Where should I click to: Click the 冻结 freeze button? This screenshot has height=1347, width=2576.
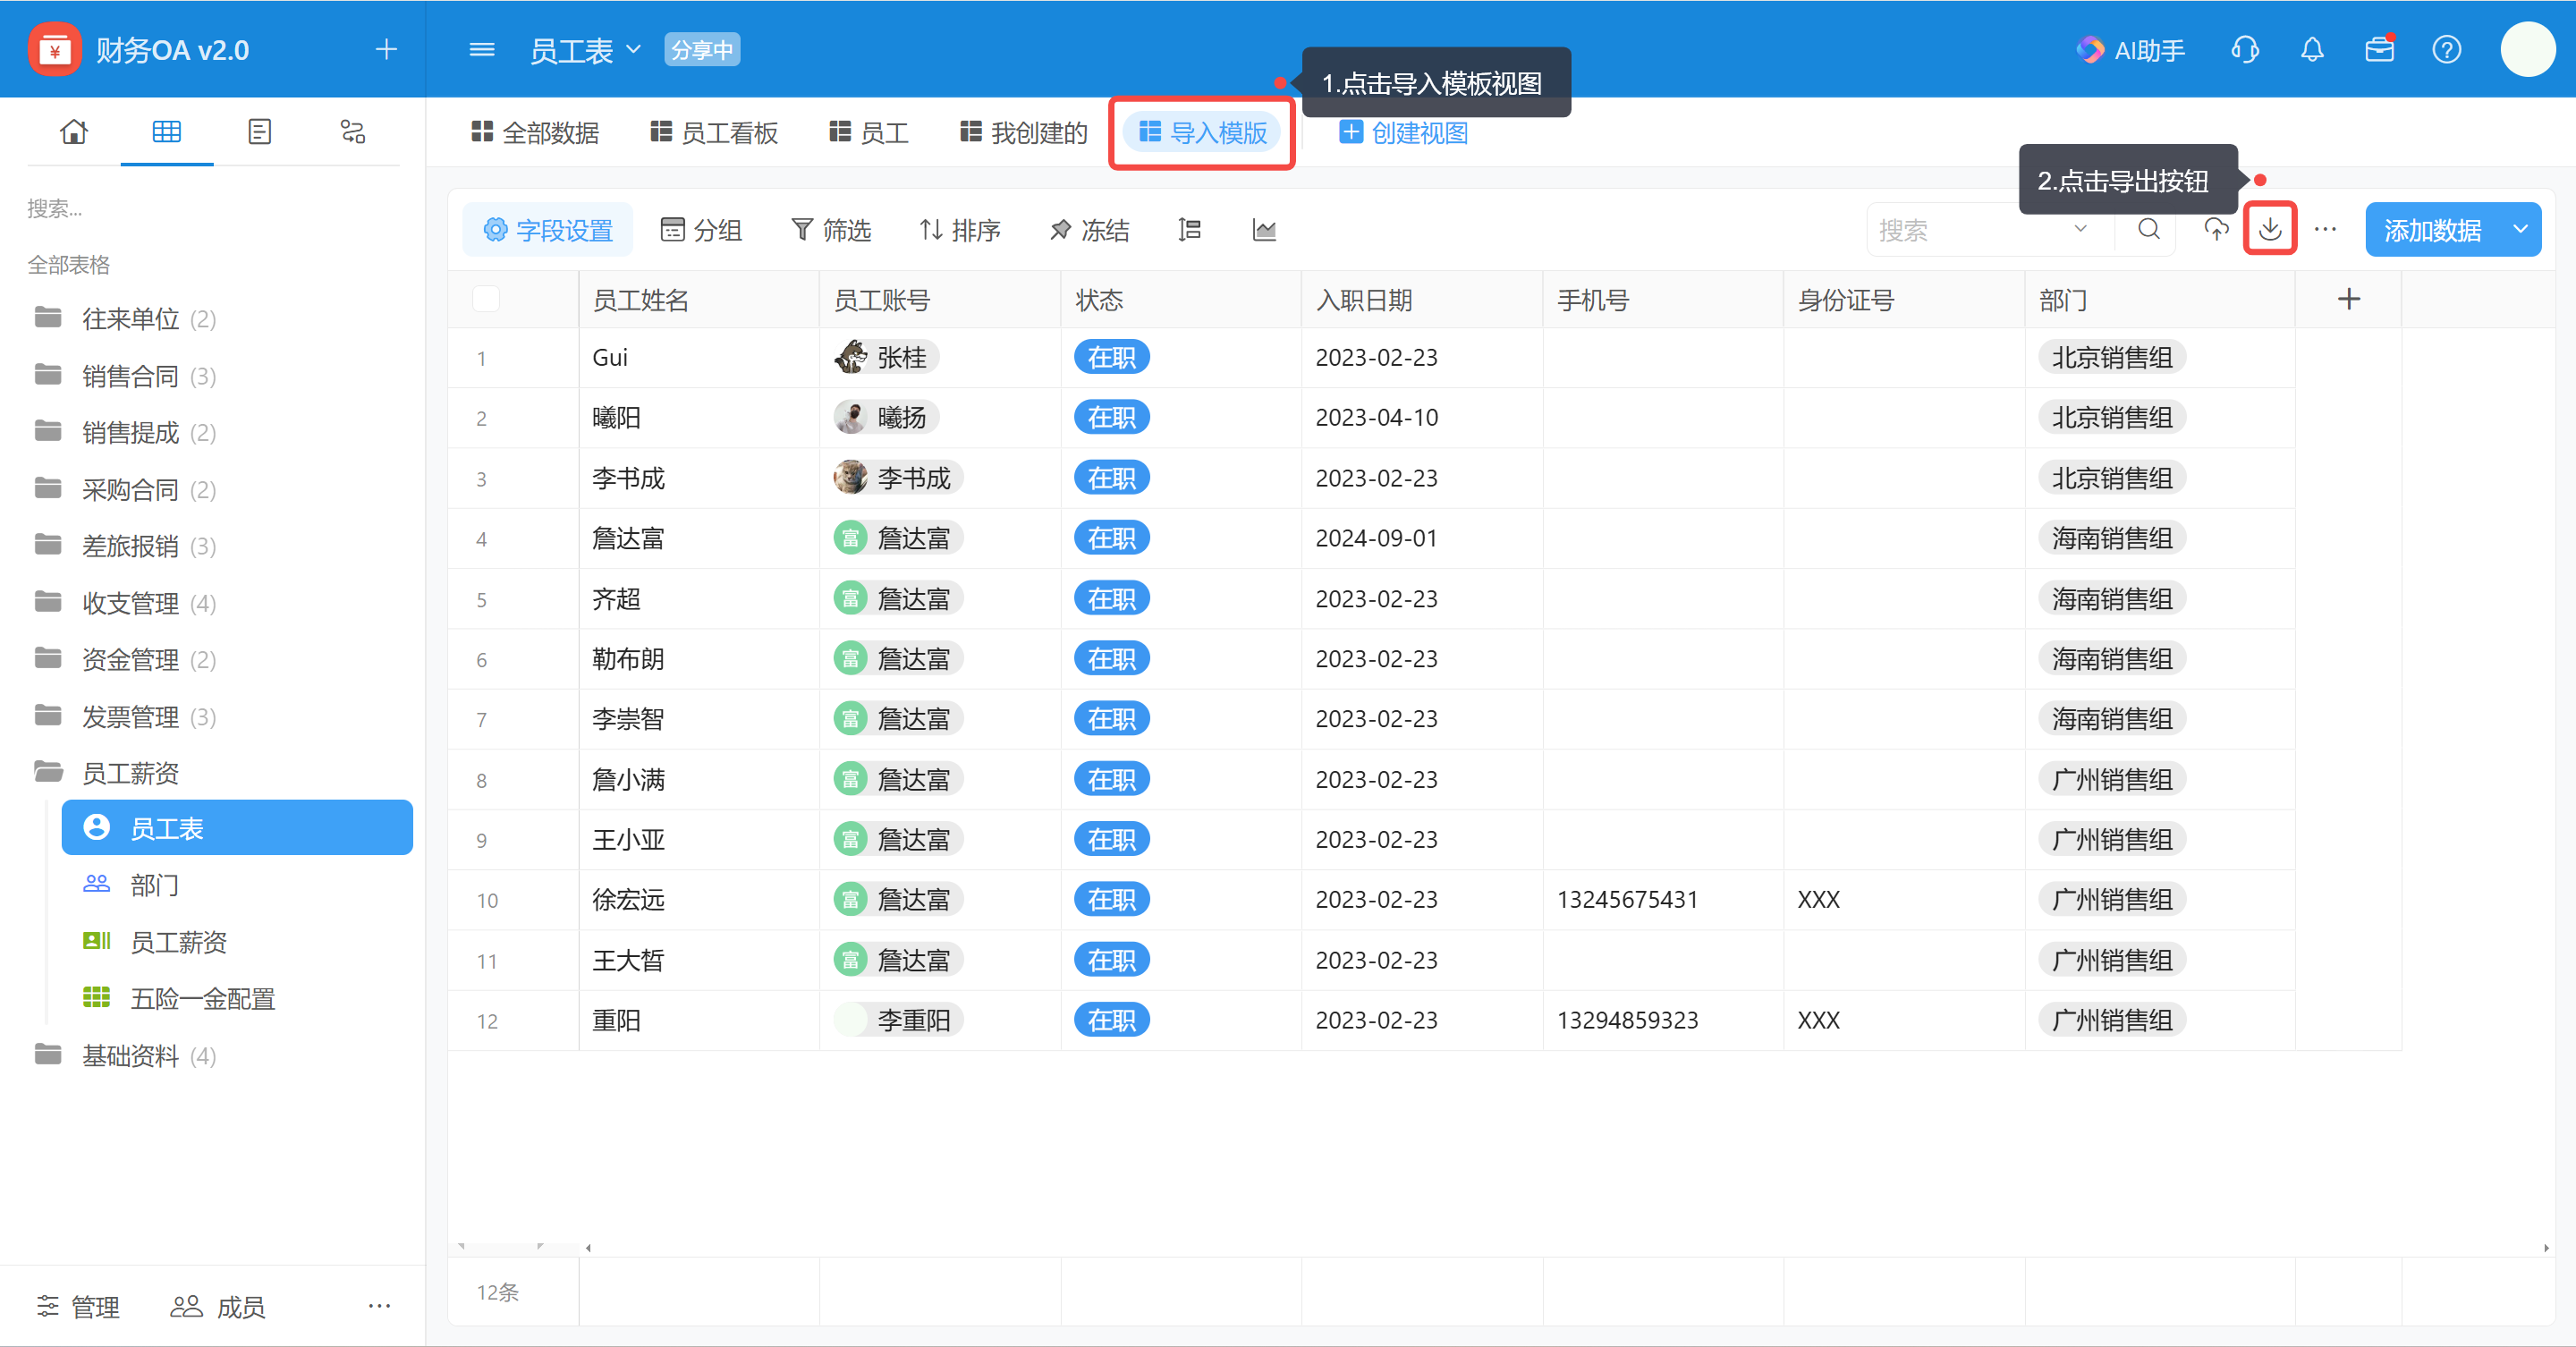pyautogui.click(x=1089, y=230)
